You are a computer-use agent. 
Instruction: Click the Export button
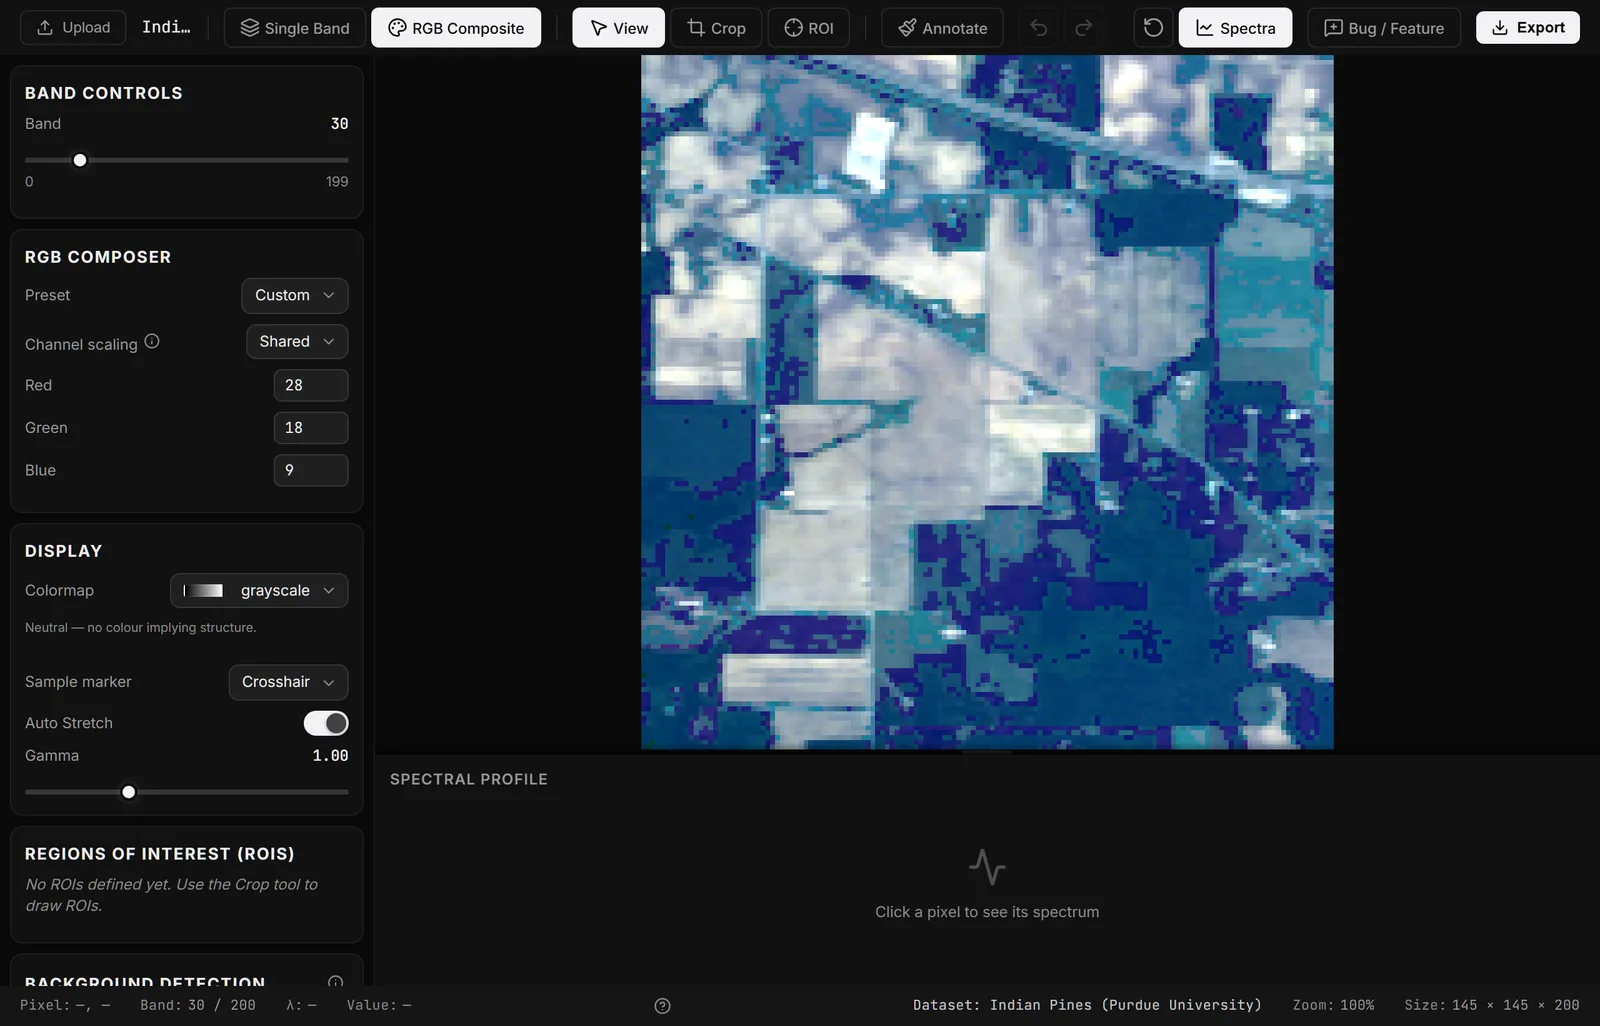(1528, 28)
